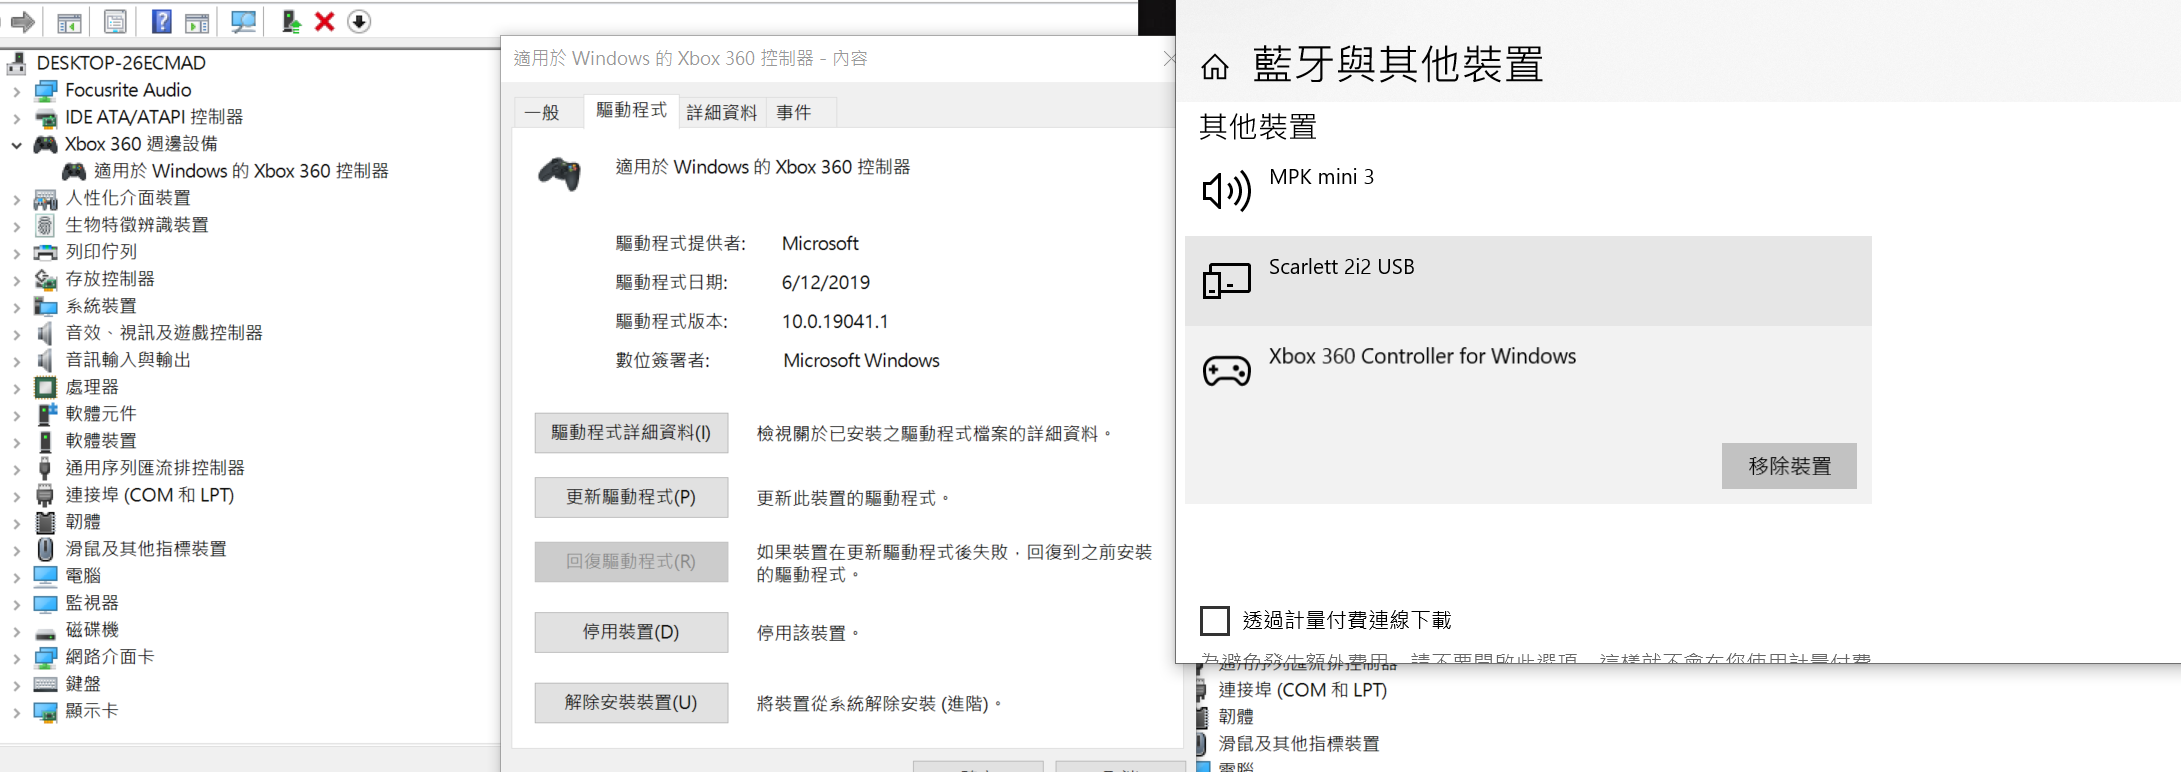Click driver version value 10.0.19041.1

click(835, 322)
